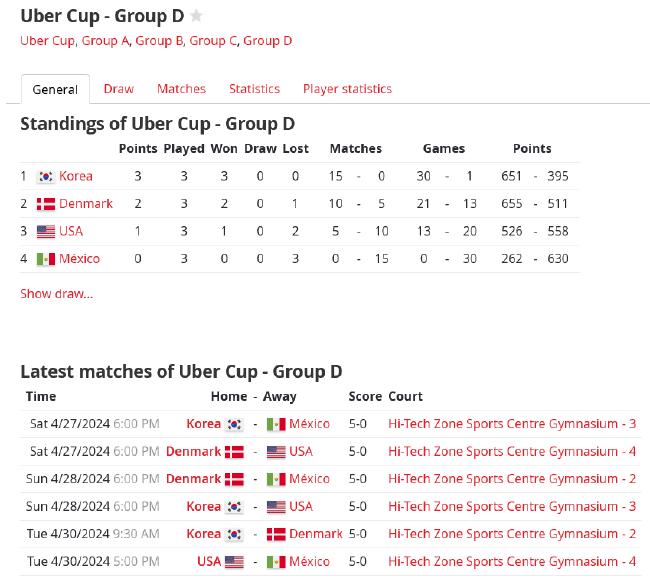This screenshot has width=650, height=578.
Task: Click México flag icon in standings table
Action: [x=46, y=259]
